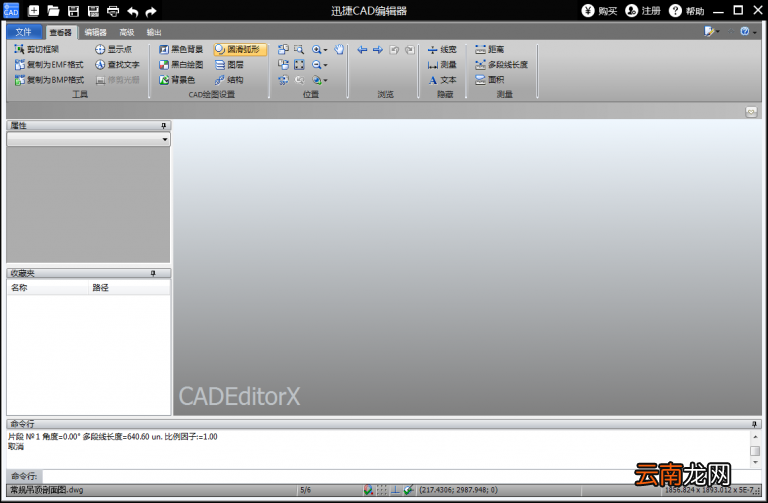
Task: Click the command log scrollbar down arrow
Action: 755,462
